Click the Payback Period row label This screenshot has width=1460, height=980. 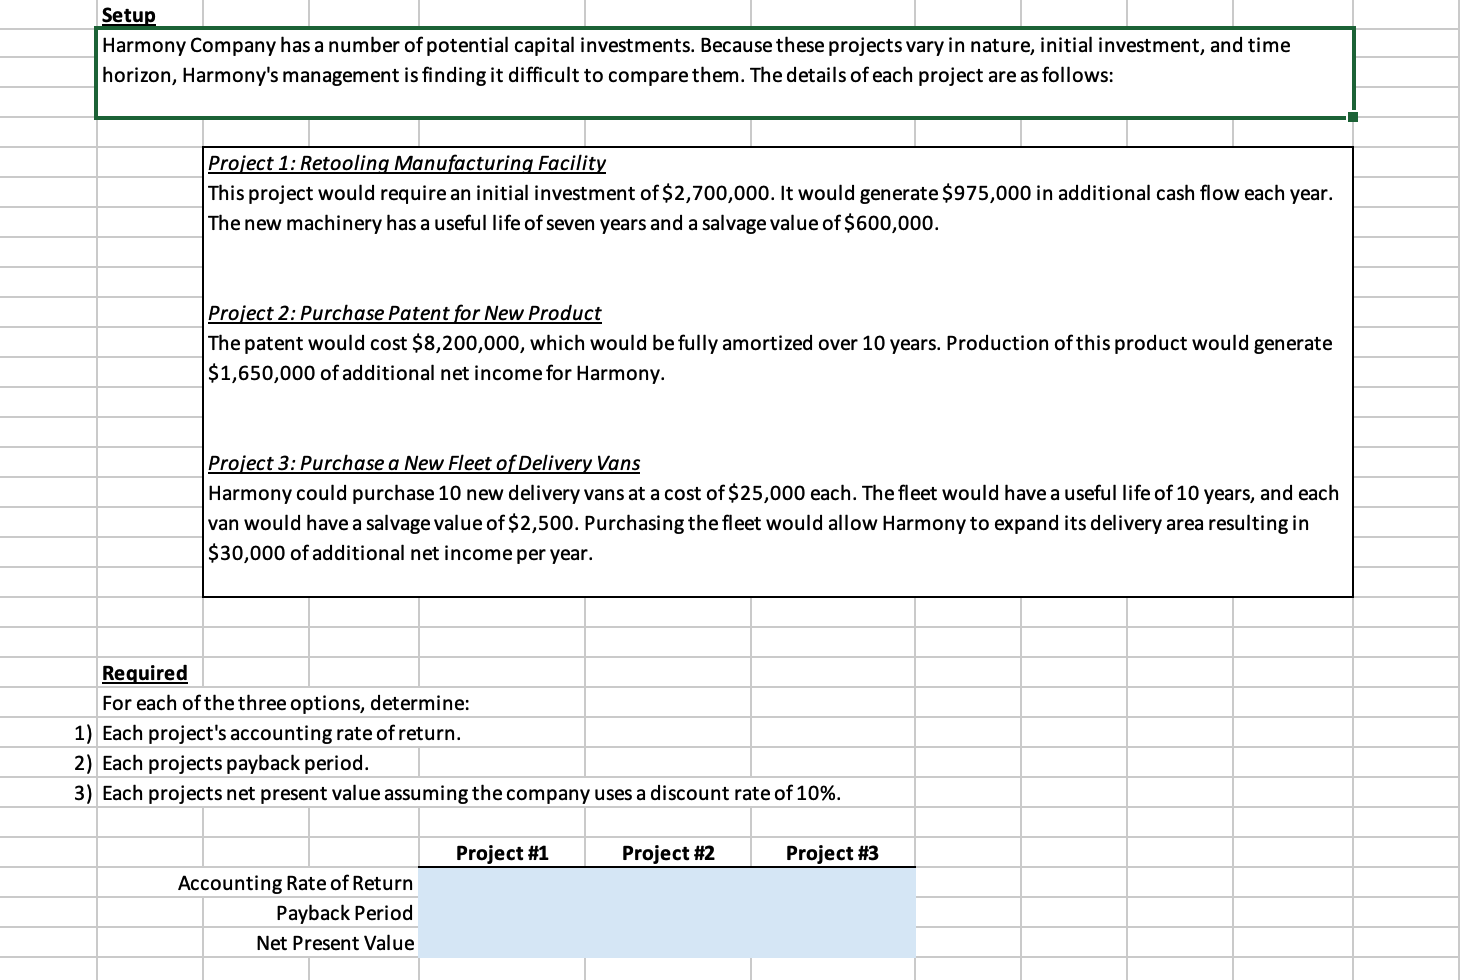tap(344, 912)
